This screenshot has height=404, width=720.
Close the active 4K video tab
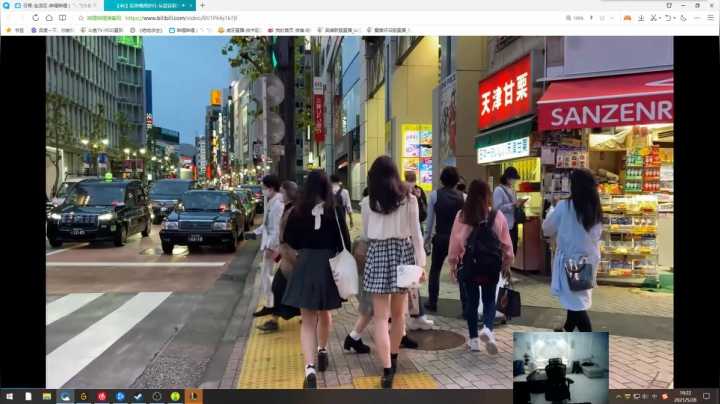point(191,6)
